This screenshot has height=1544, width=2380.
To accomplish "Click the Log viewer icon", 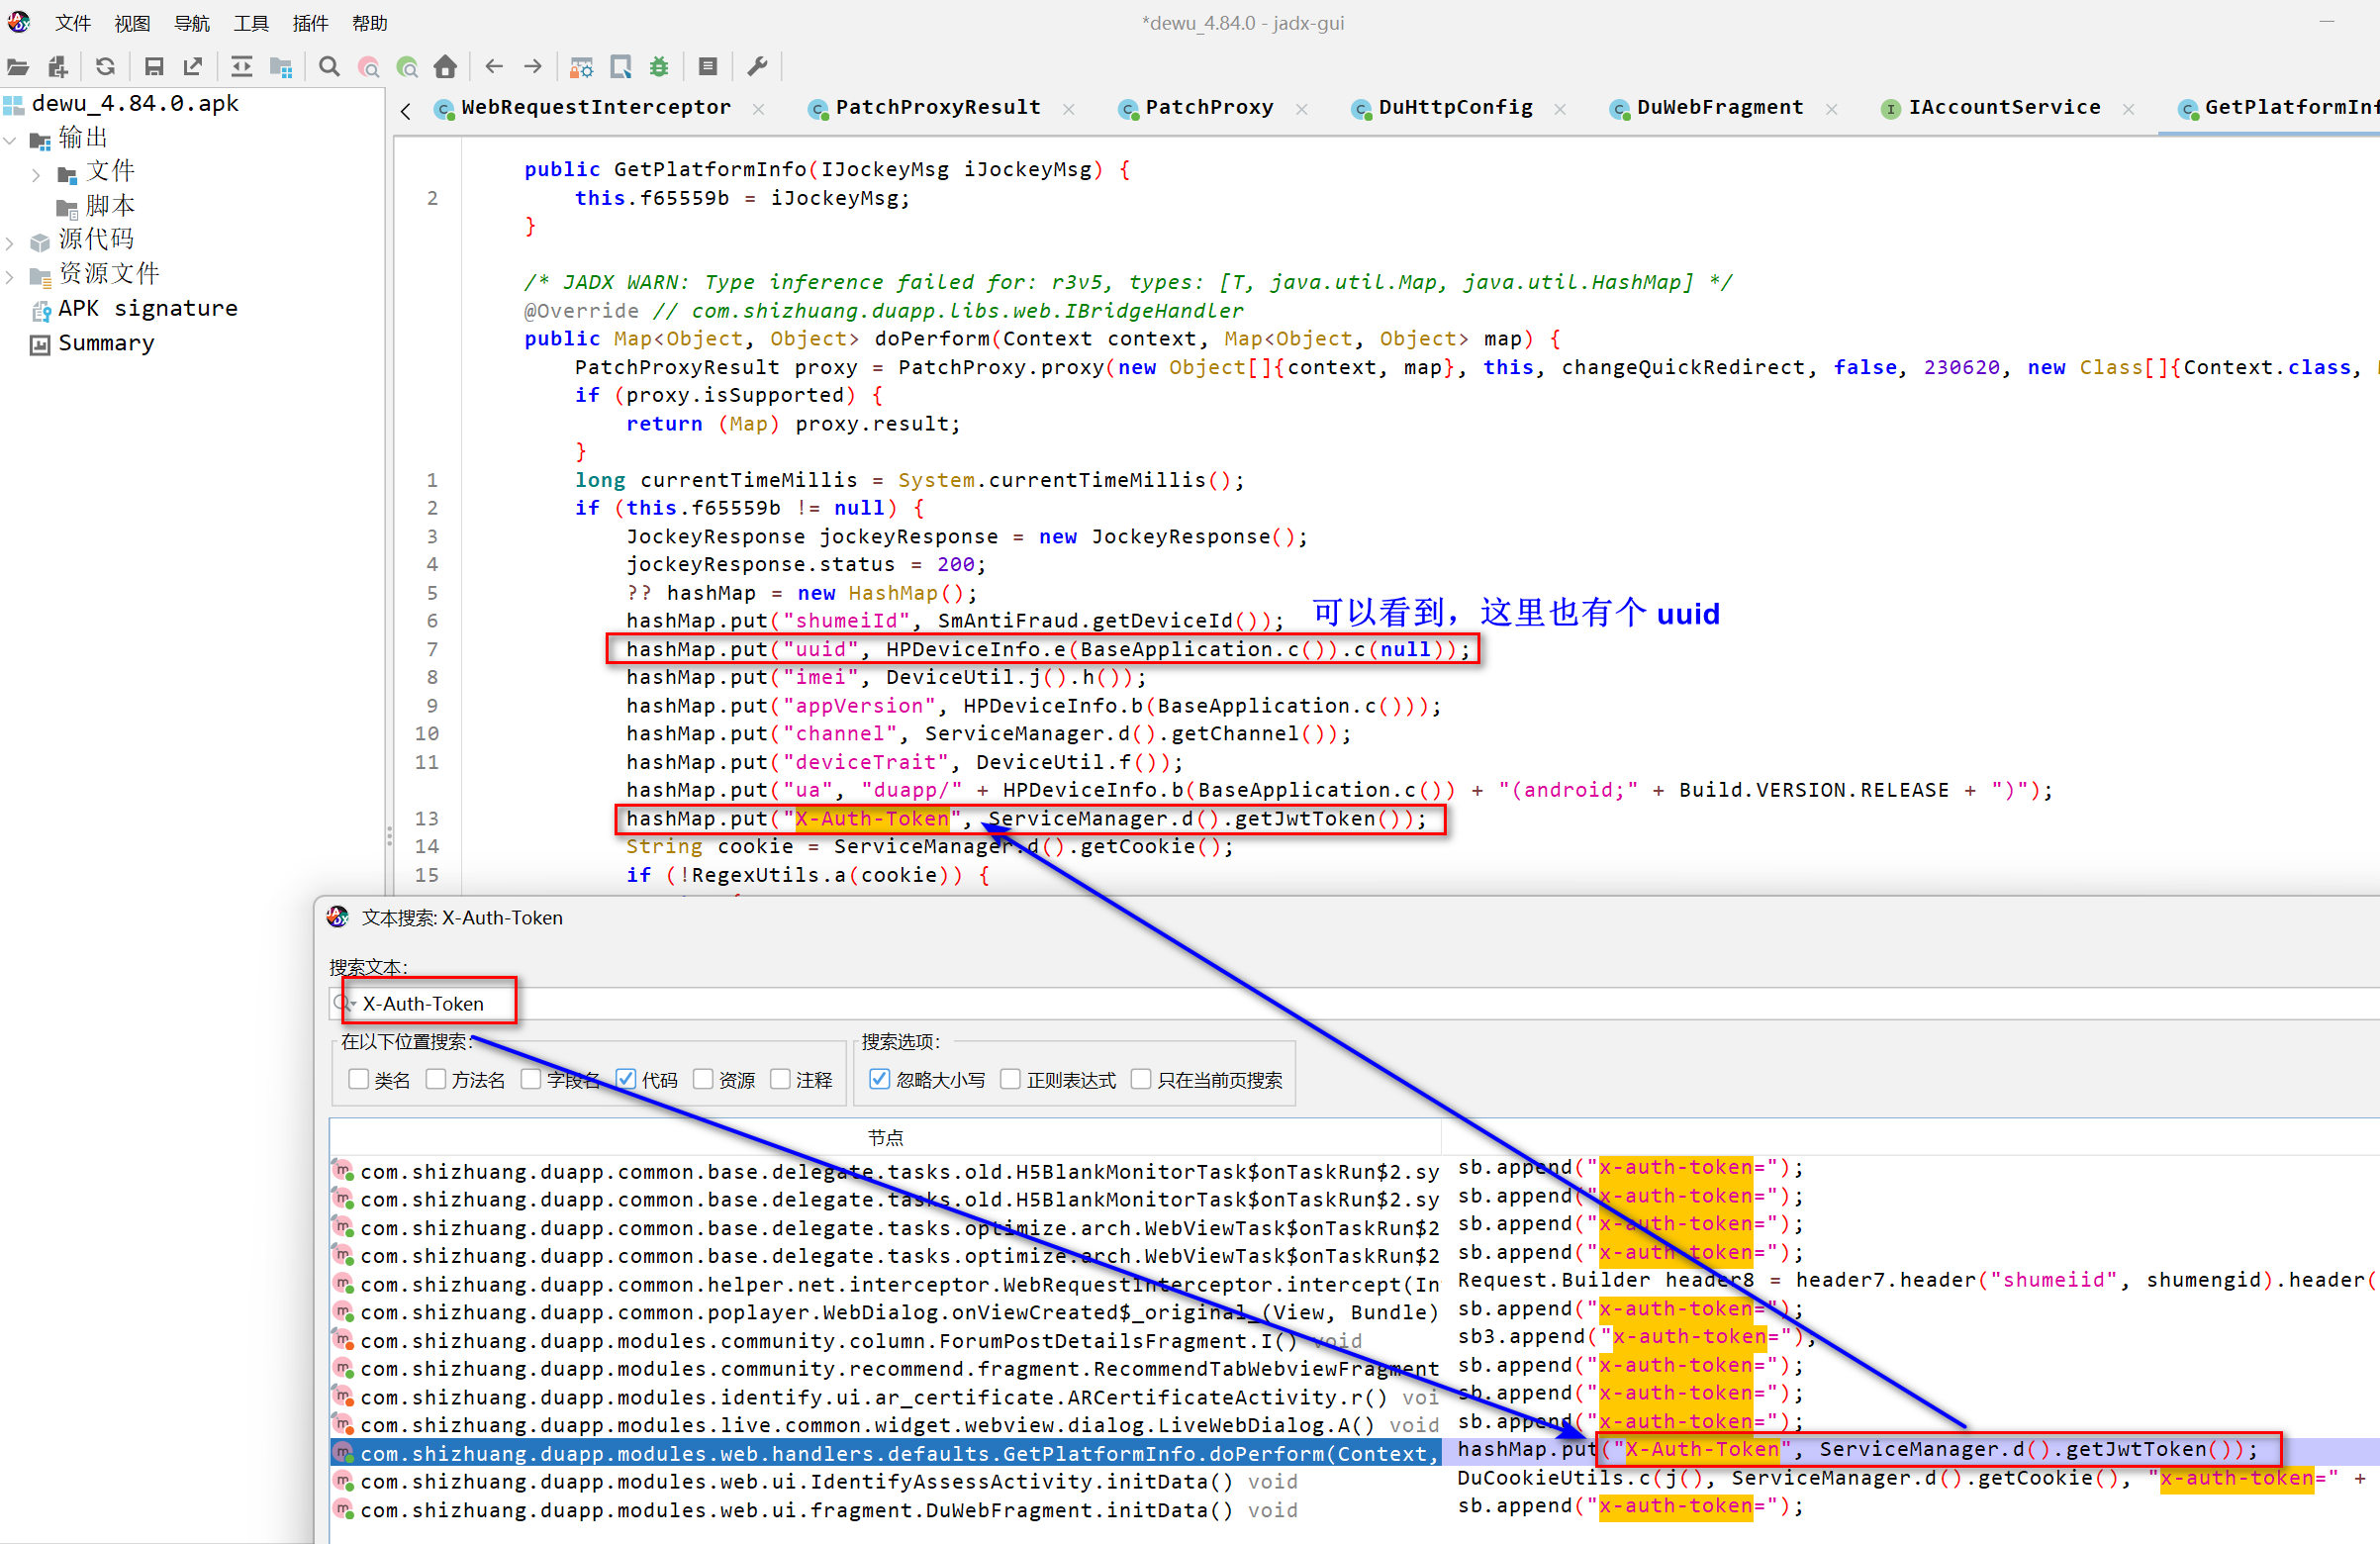I will (708, 67).
